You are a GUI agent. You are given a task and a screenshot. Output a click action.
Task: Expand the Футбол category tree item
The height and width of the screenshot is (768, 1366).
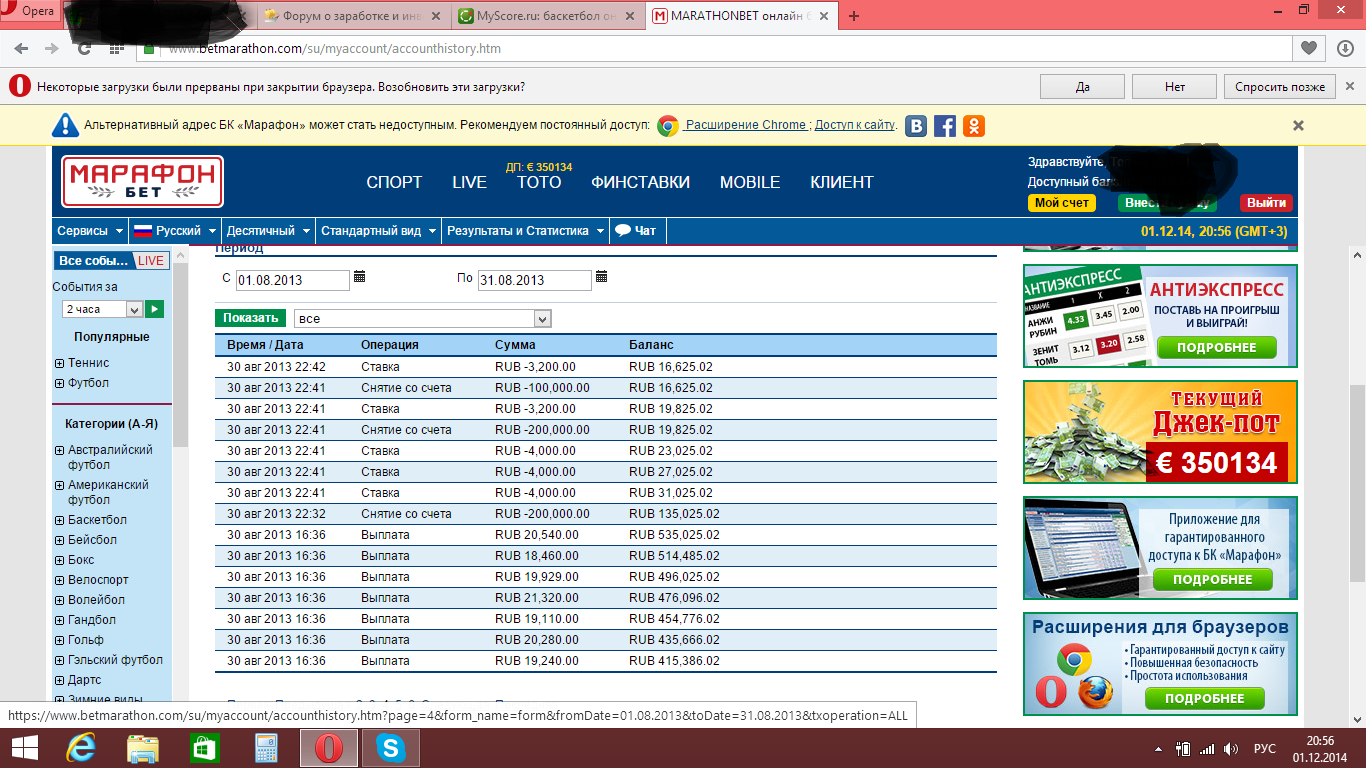pos(59,383)
